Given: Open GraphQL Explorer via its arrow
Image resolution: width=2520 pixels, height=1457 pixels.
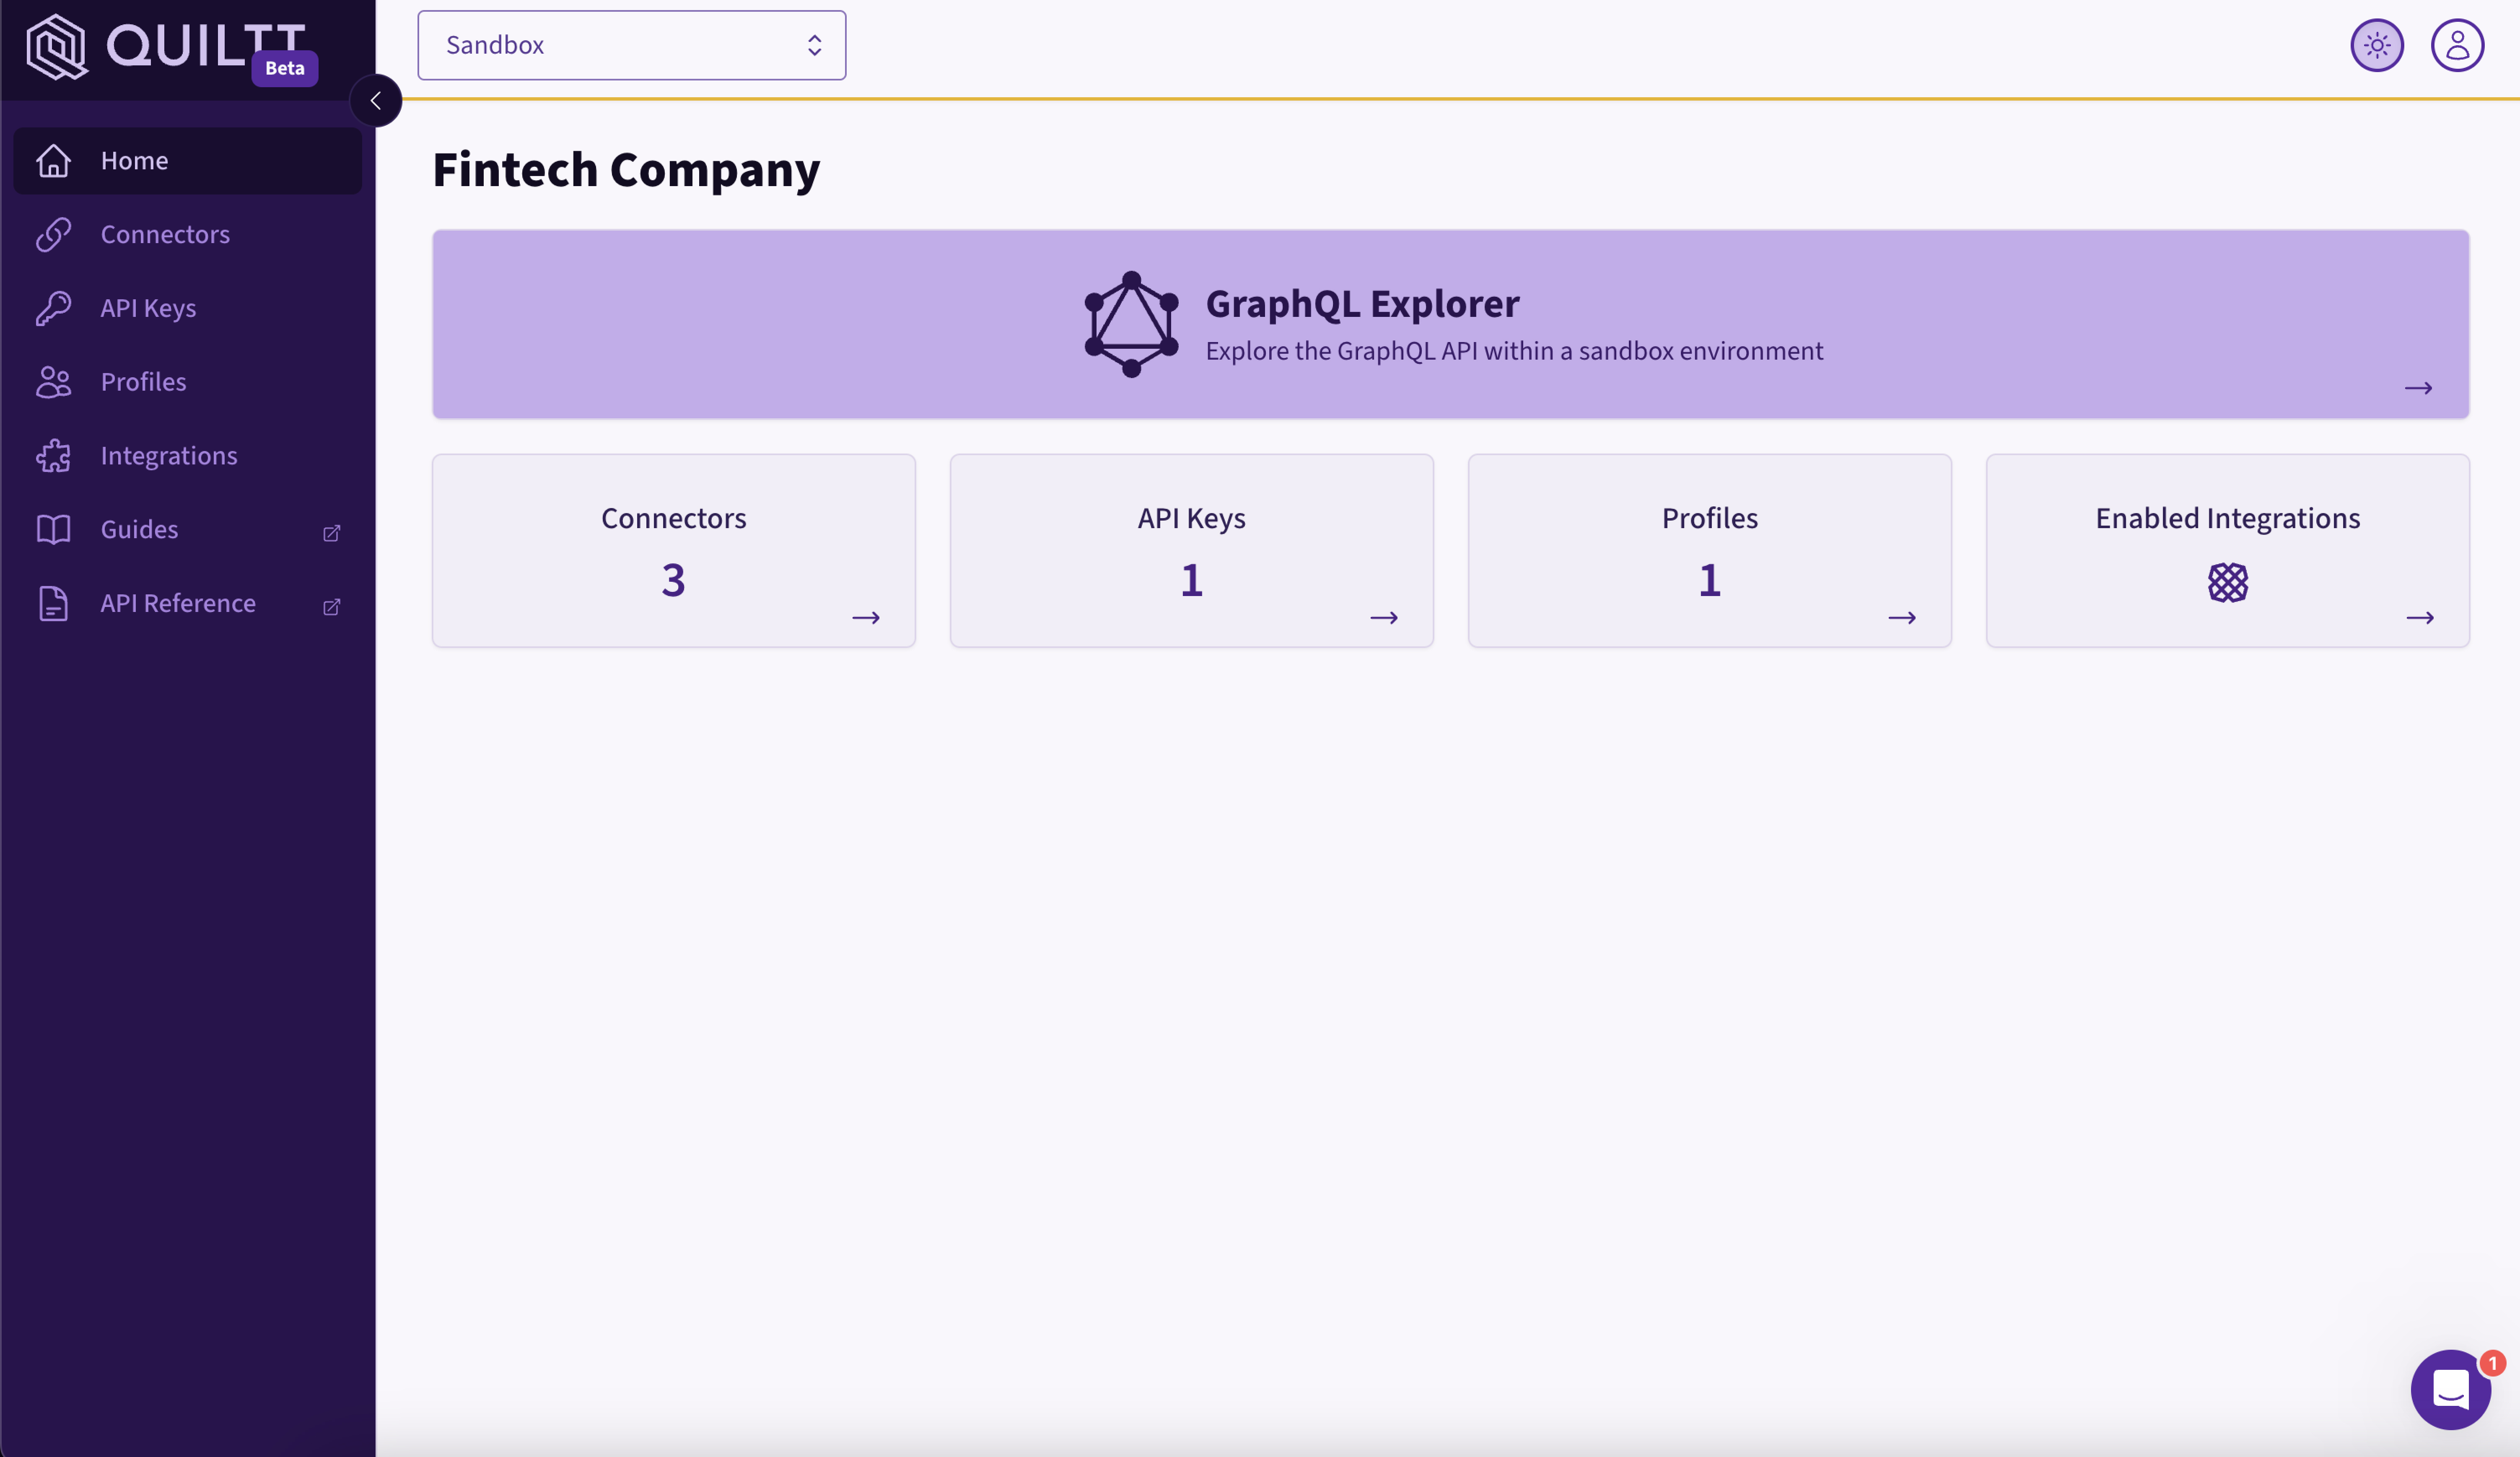Looking at the screenshot, I should 2419,388.
